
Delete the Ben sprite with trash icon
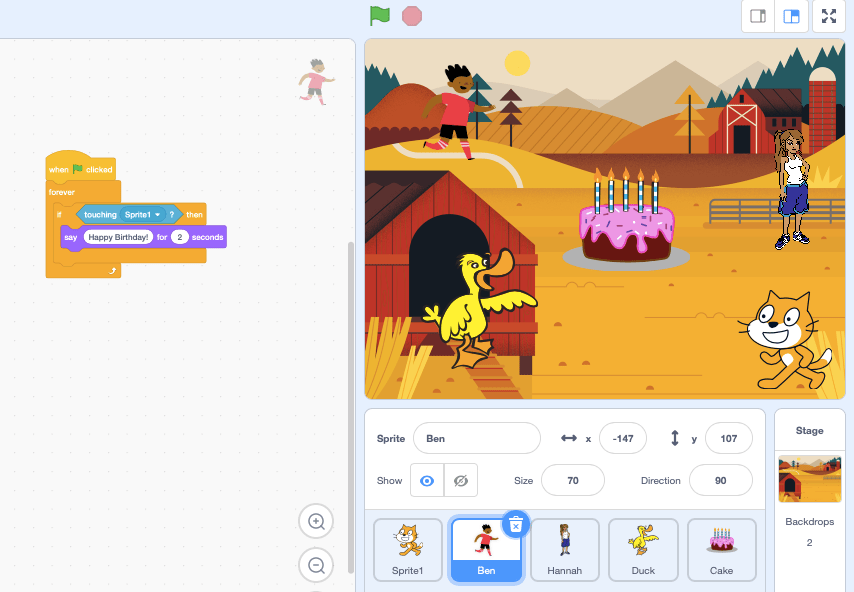point(515,524)
